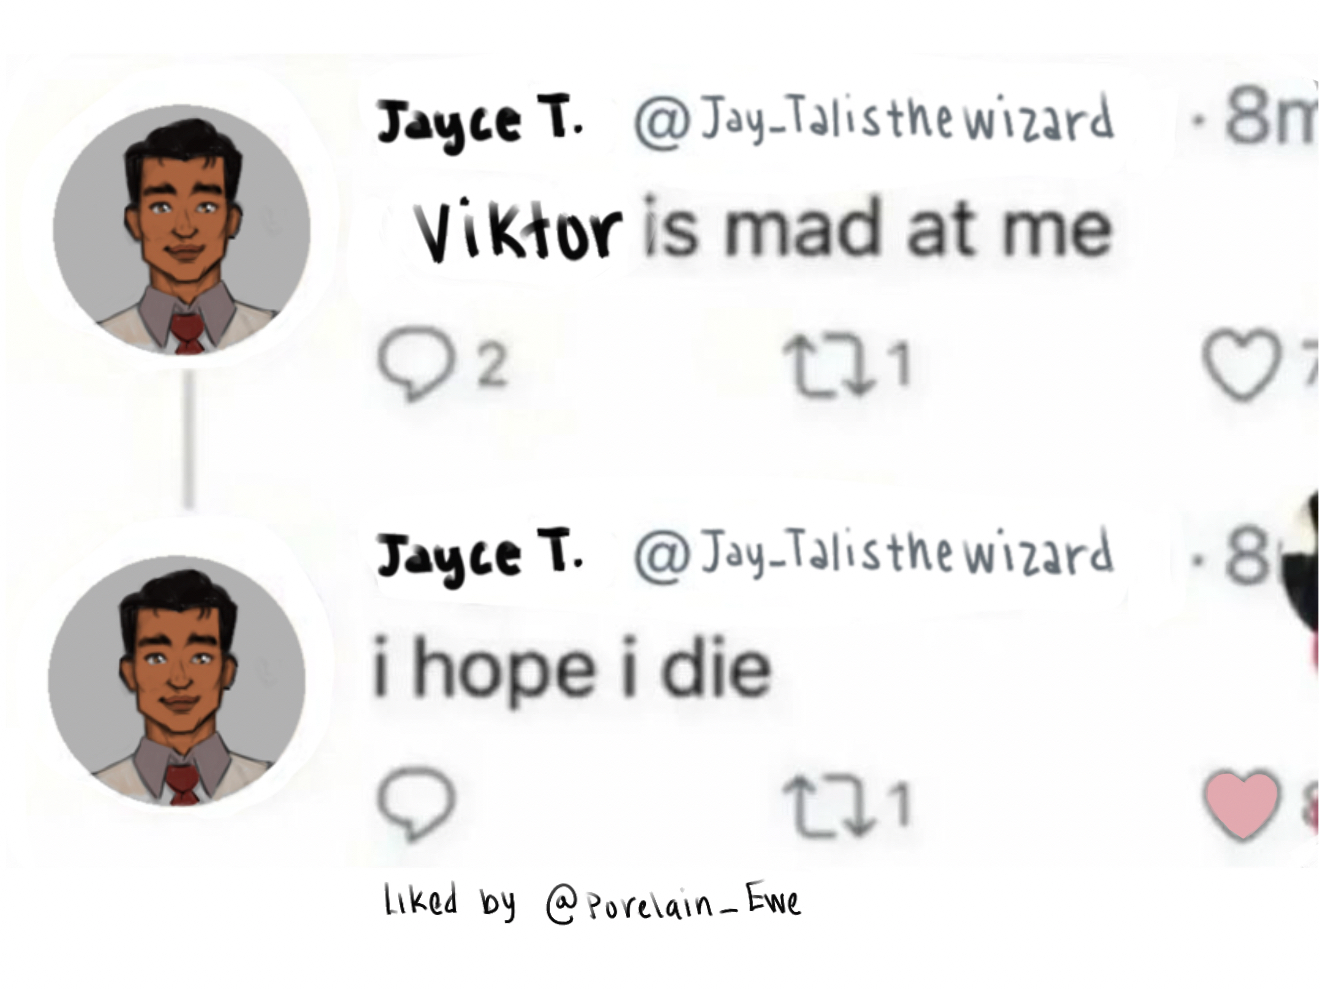This screenshot has width=1320, height=989.
Task: Open the "Viktor is mad at me" tweet text
Action: pyautogui.click(x=763, y=229)
